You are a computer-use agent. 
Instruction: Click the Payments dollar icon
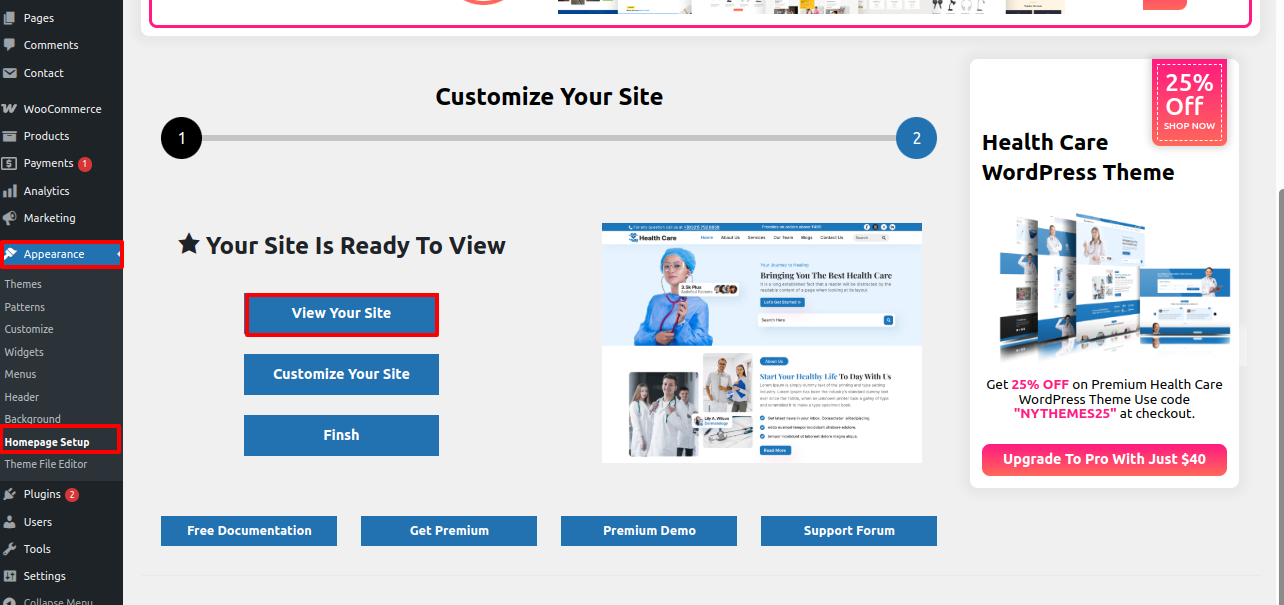(x=10, y=163)
